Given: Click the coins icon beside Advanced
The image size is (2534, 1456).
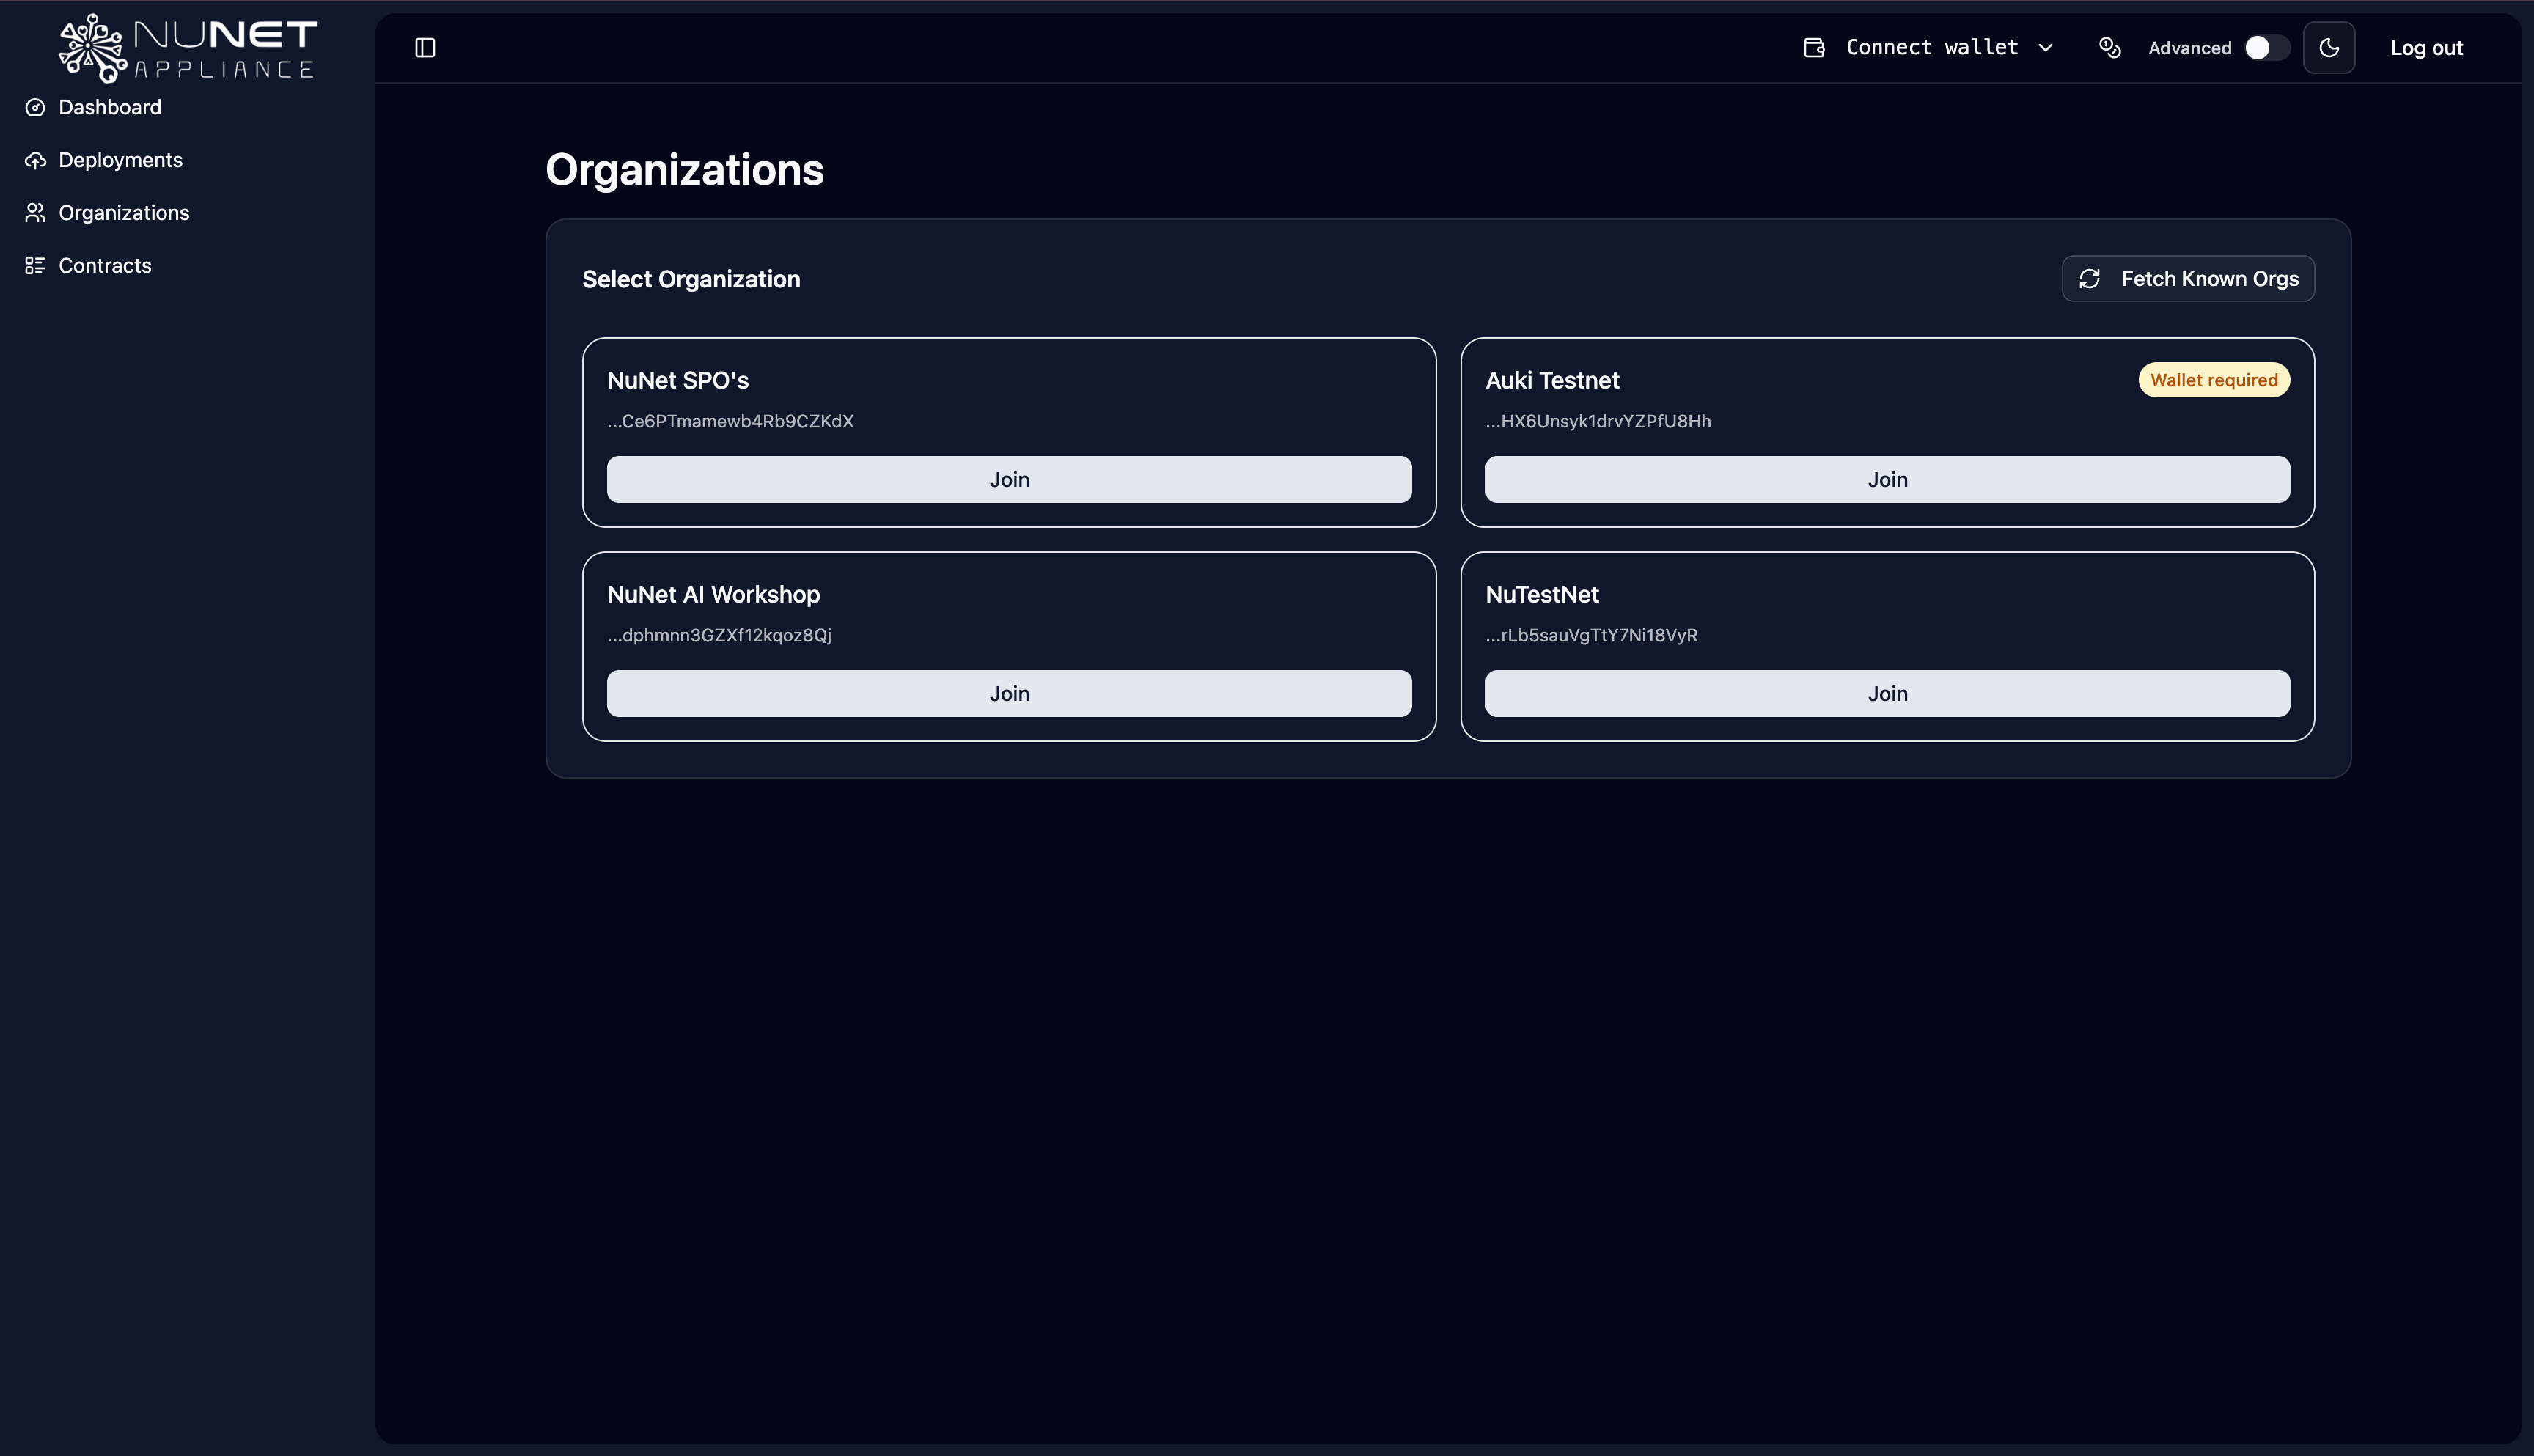Looking at the screenshot, I should tap(2110, 48).
